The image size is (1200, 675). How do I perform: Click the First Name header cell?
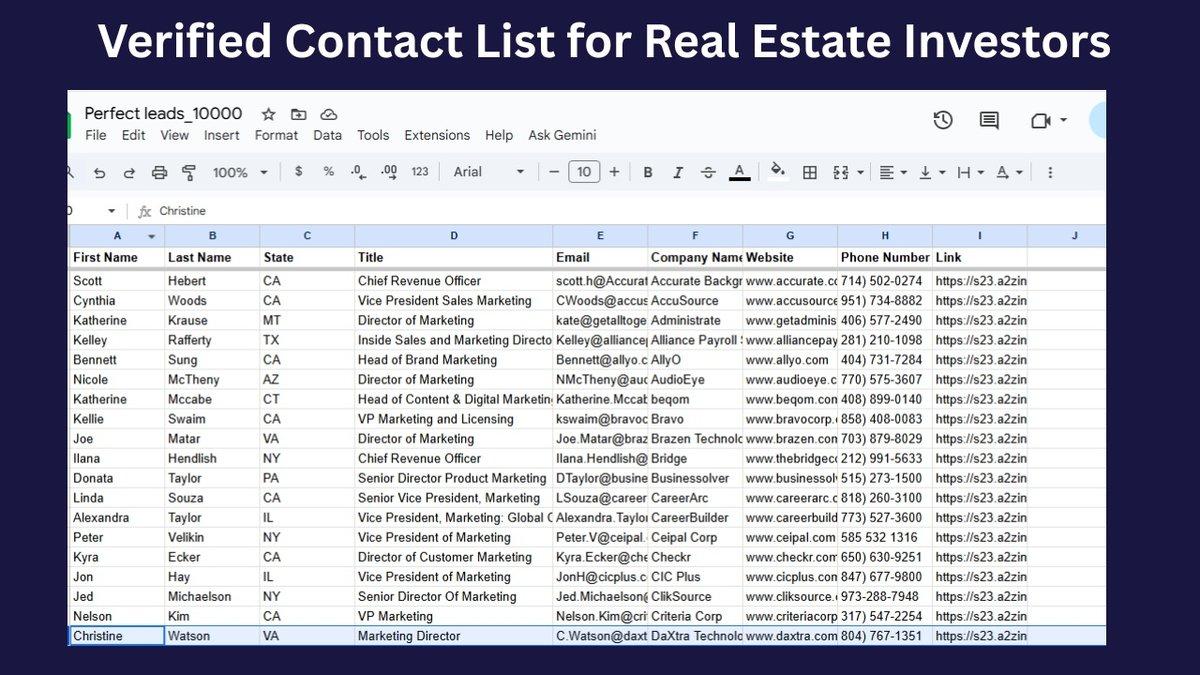[x=116, y=257]
